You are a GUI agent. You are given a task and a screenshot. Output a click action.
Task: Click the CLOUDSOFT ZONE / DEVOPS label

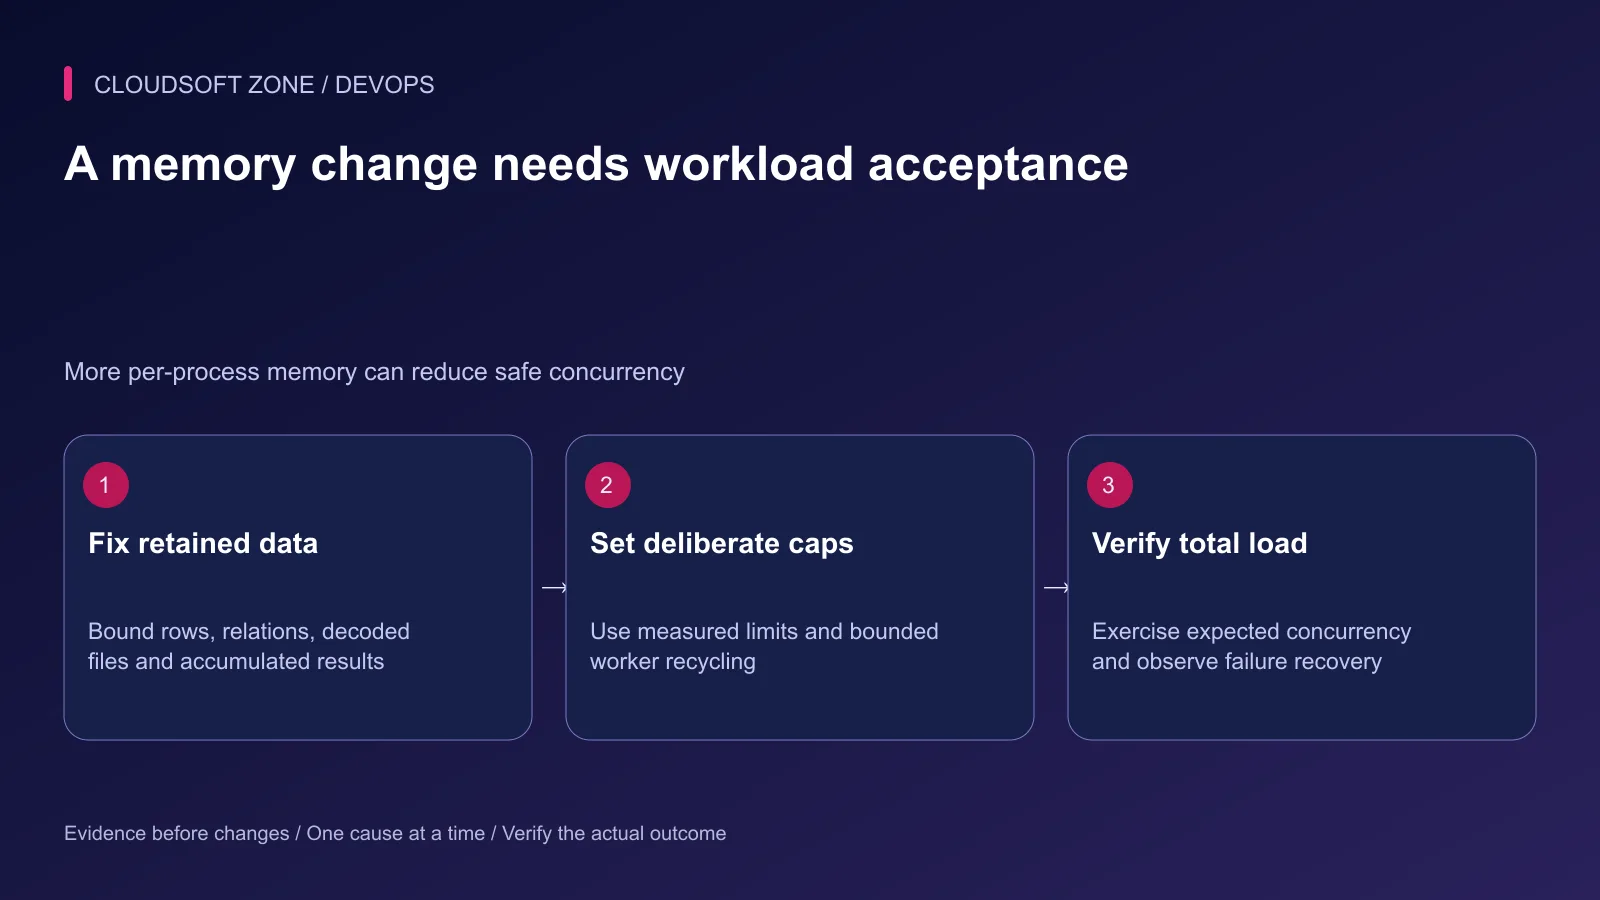coord(264,85)
